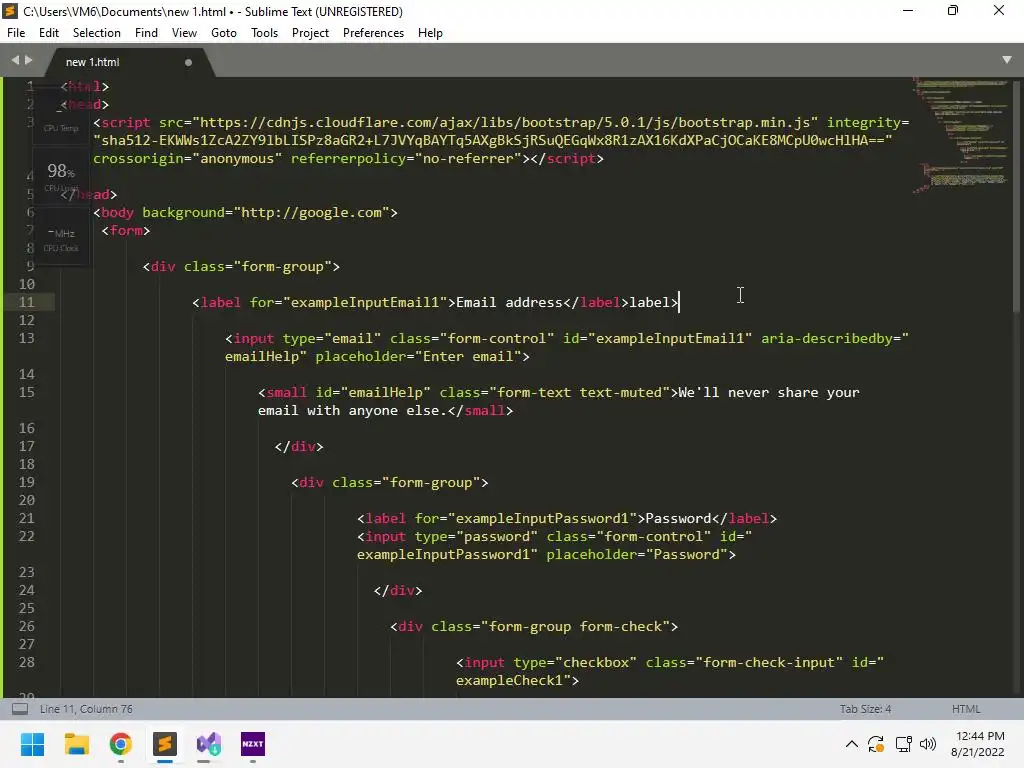Maximize the Sublime Text window

pos(953,11)
